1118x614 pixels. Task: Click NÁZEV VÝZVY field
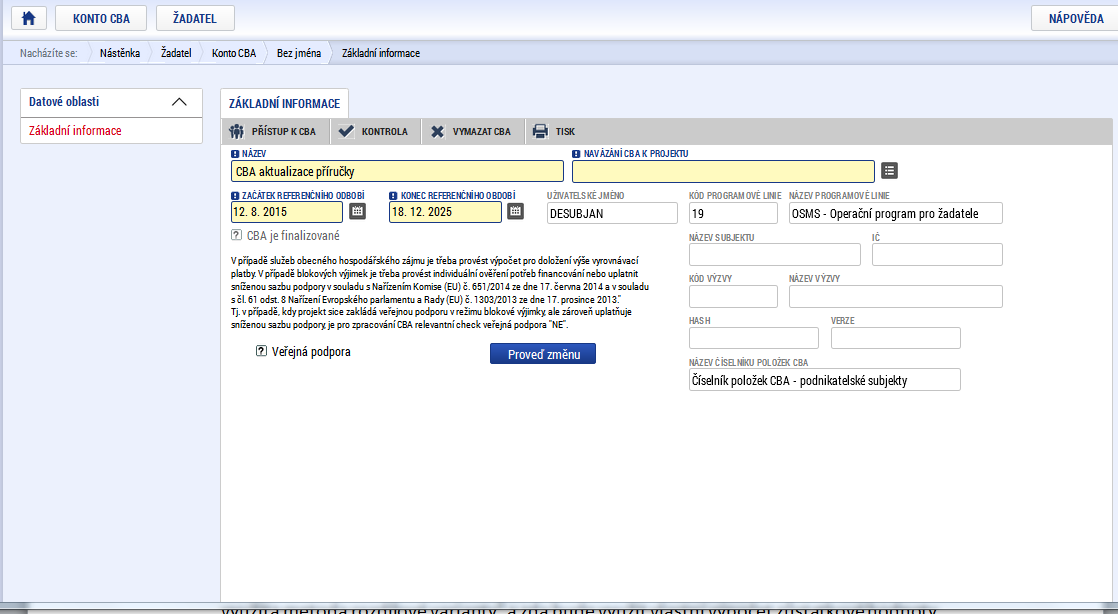click(896, 297)
